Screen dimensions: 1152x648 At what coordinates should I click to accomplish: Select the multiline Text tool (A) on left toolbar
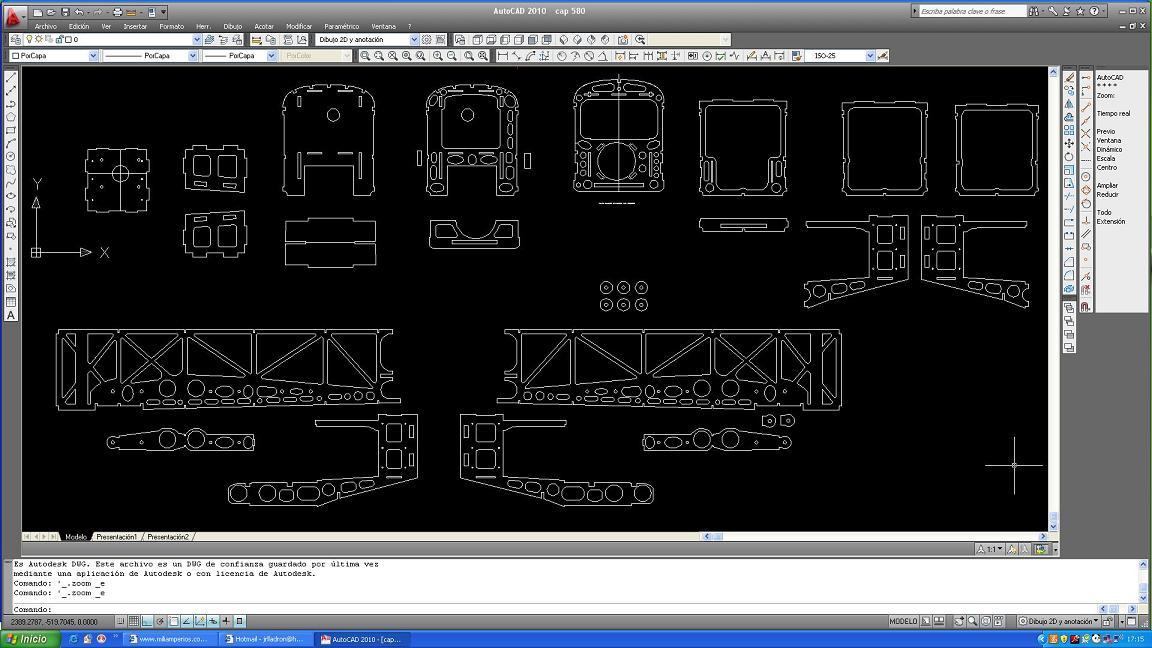[11, 315]
